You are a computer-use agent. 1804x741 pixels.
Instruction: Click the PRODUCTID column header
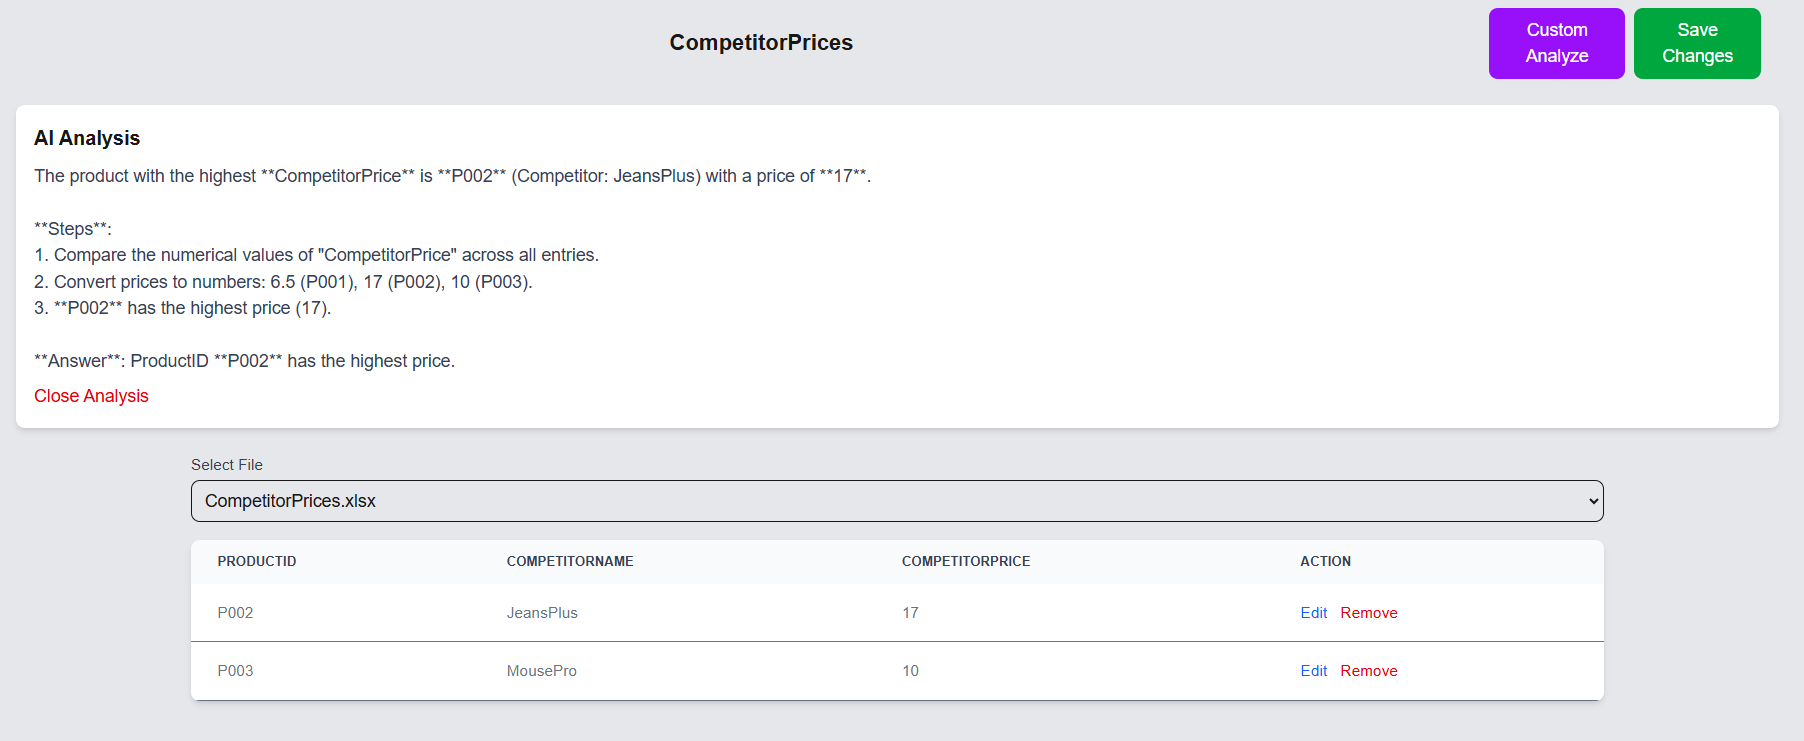[257, 562]
